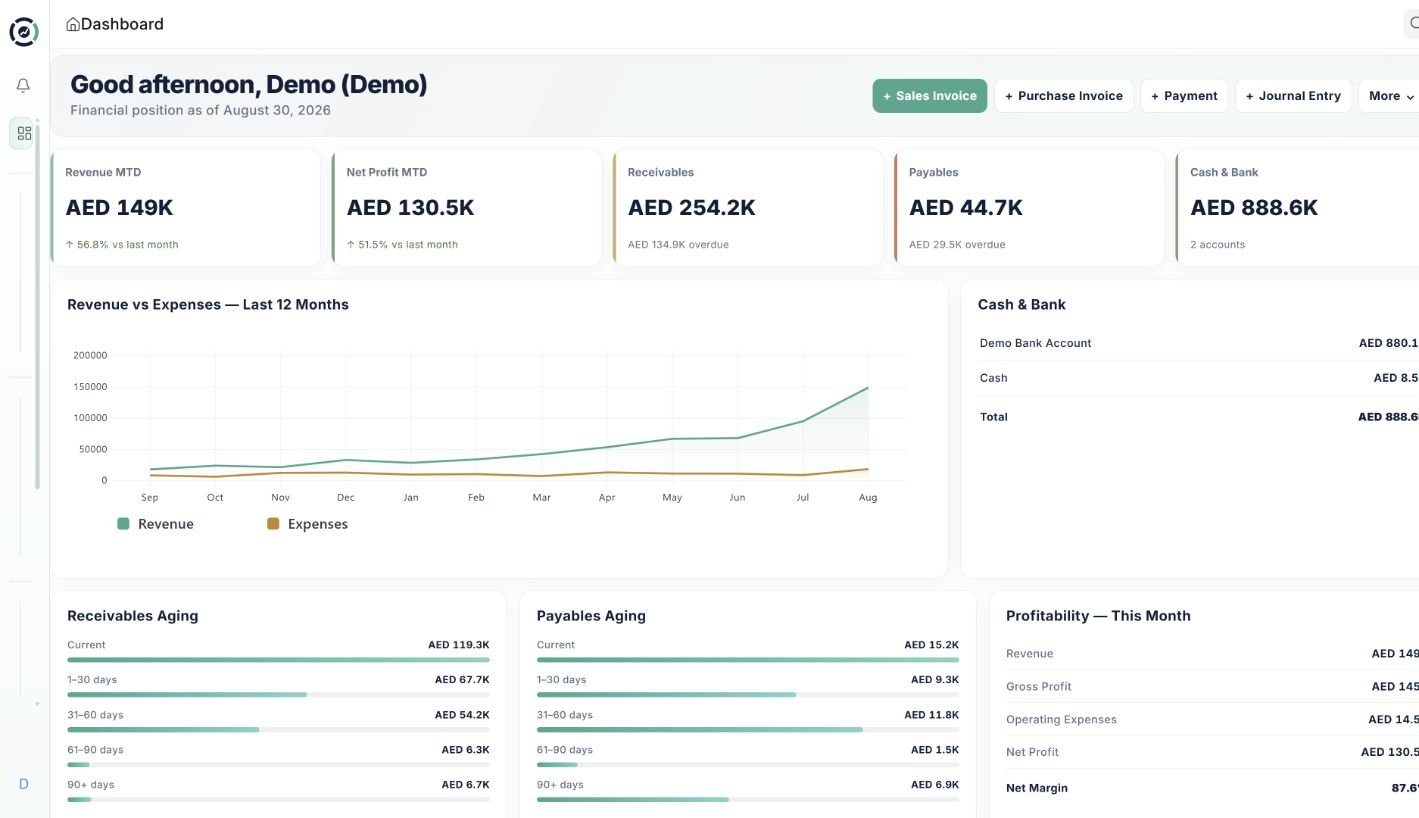Click 'AED 67.7K' in Receivables Aging

point(462,680)
